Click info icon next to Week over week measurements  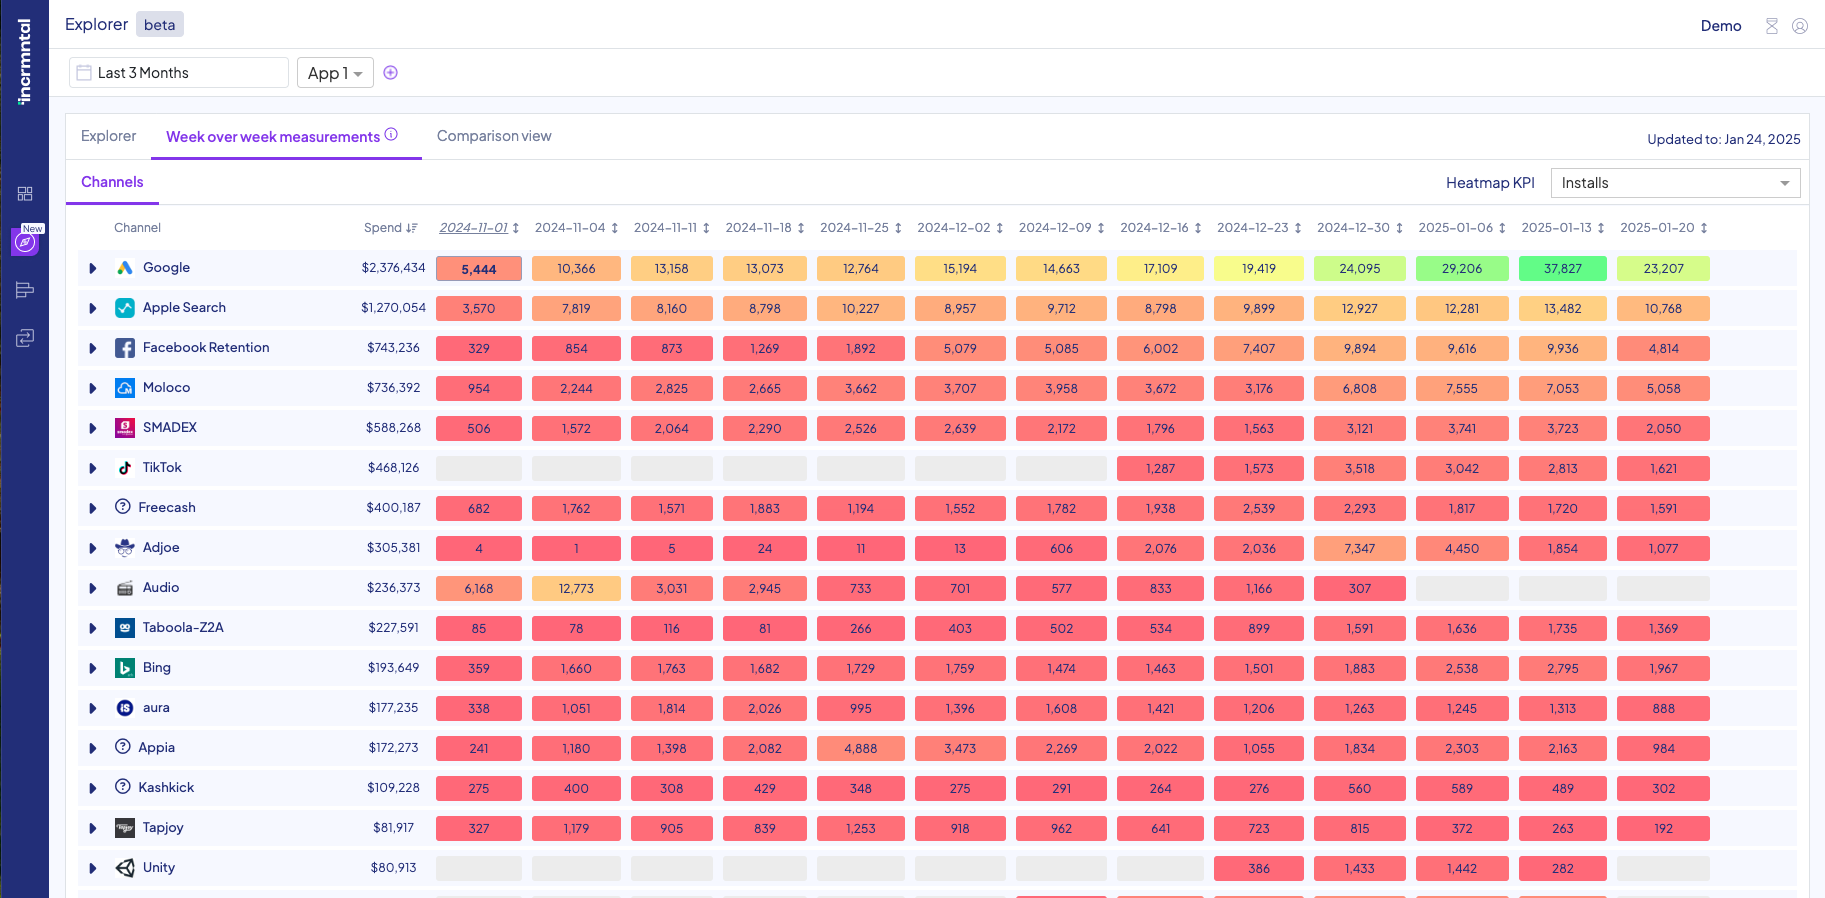click(391, 135)
